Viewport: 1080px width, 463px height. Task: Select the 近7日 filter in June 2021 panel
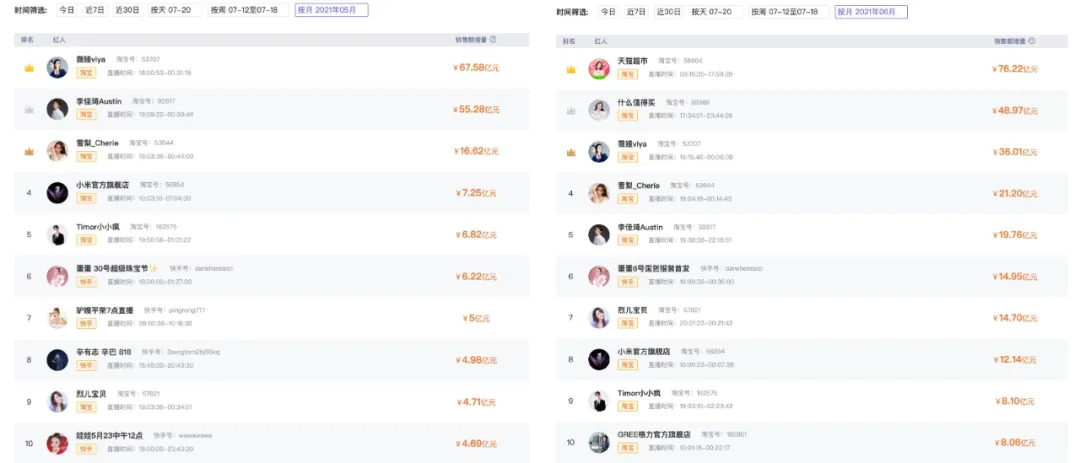pos(635,12)
